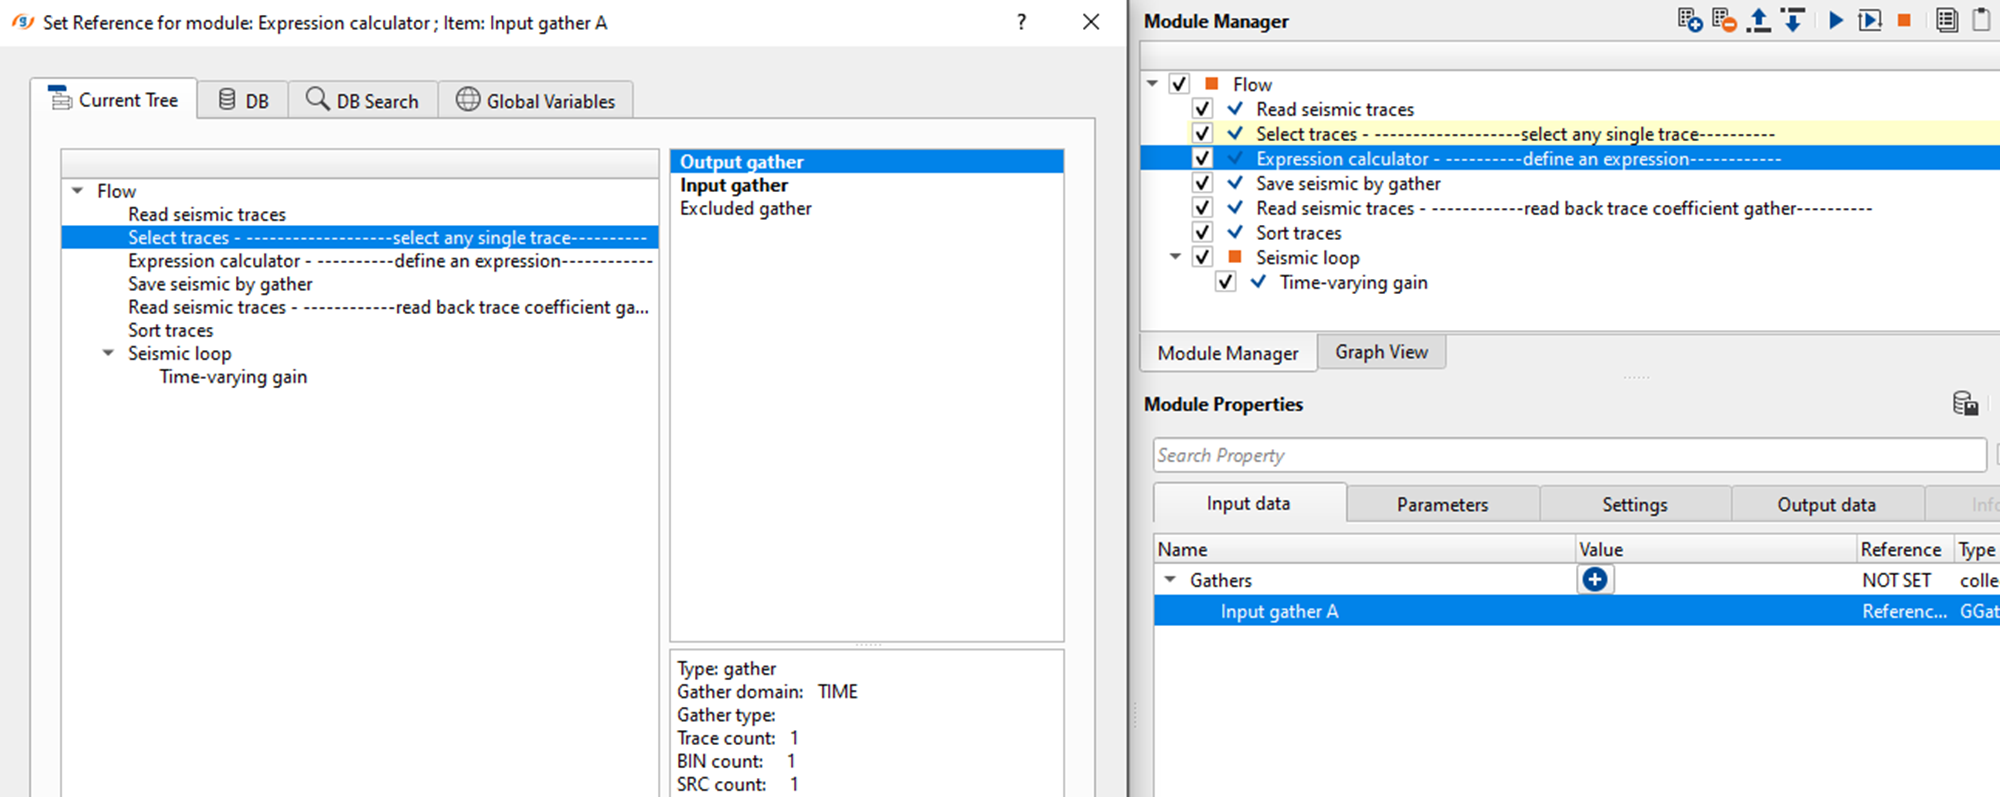Disable the Sort traces module checkbox
Viewport: 2000px width, 797px height.
1202,233
